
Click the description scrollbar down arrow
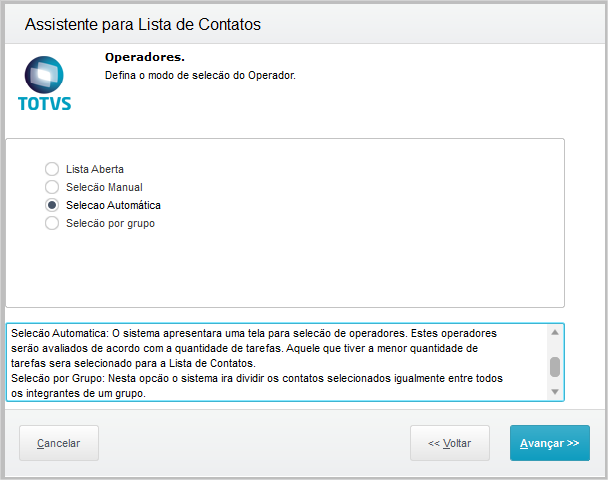coord(555,392)
